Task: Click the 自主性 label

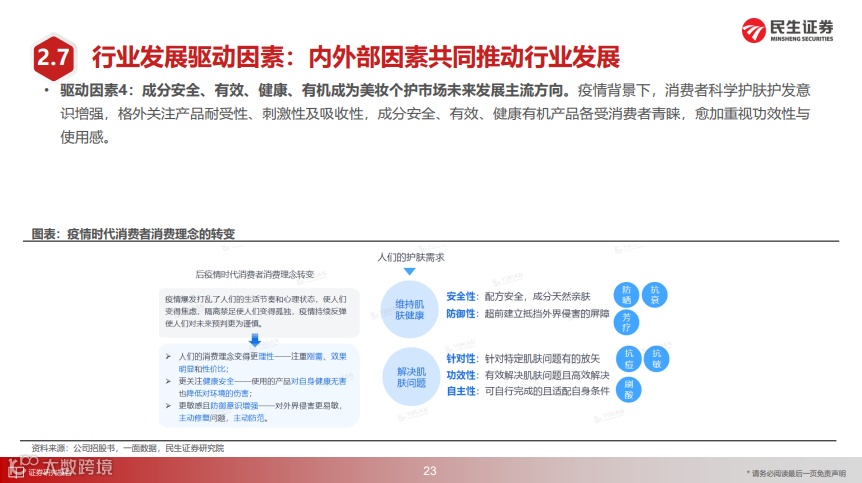Action: [460, 391]
